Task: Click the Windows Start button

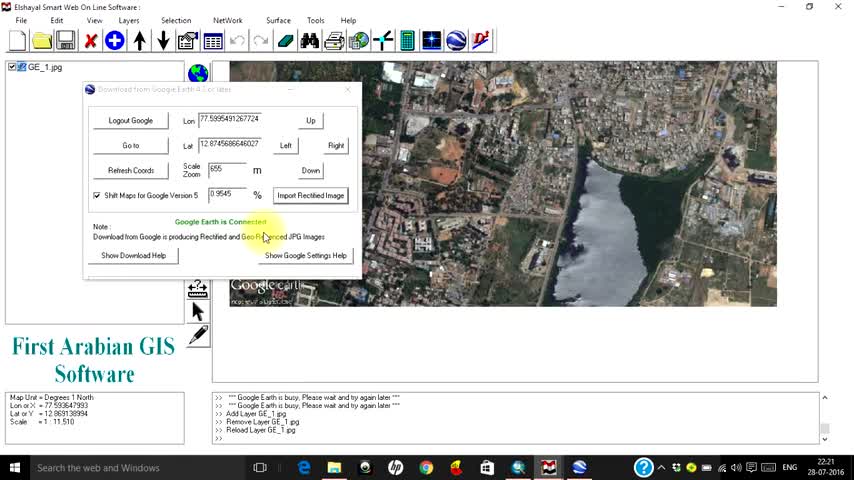Action: 15,467
